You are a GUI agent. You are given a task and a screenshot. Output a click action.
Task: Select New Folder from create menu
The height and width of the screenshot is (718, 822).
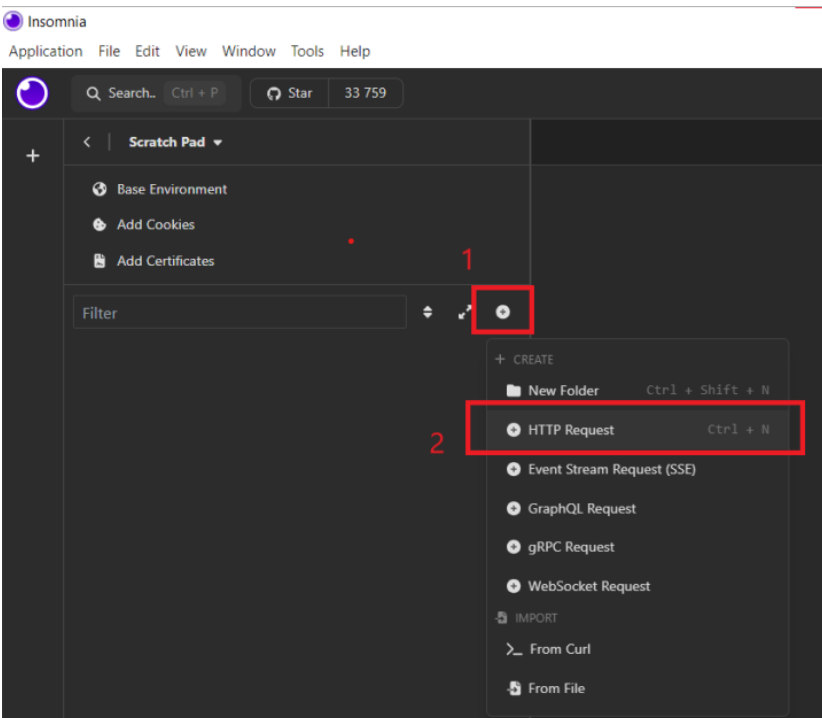(x=563, y=390)
